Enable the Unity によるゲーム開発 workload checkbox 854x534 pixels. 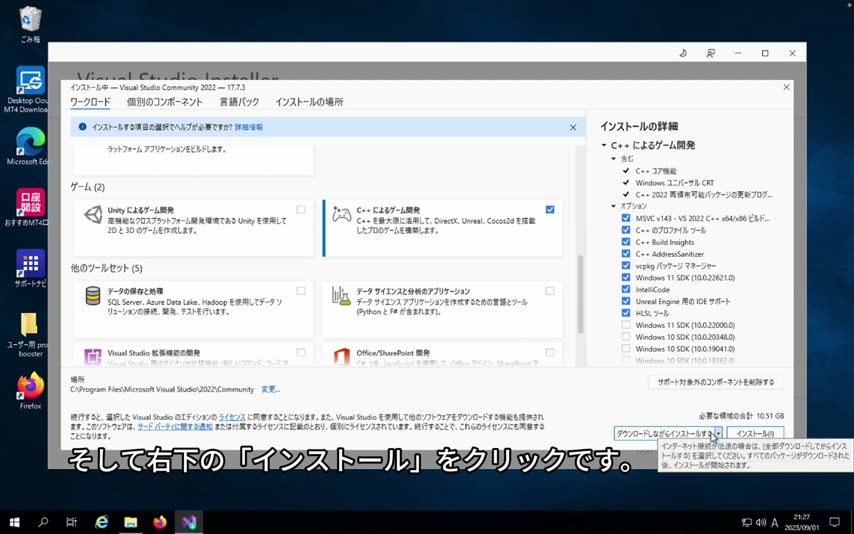[301, 210]
